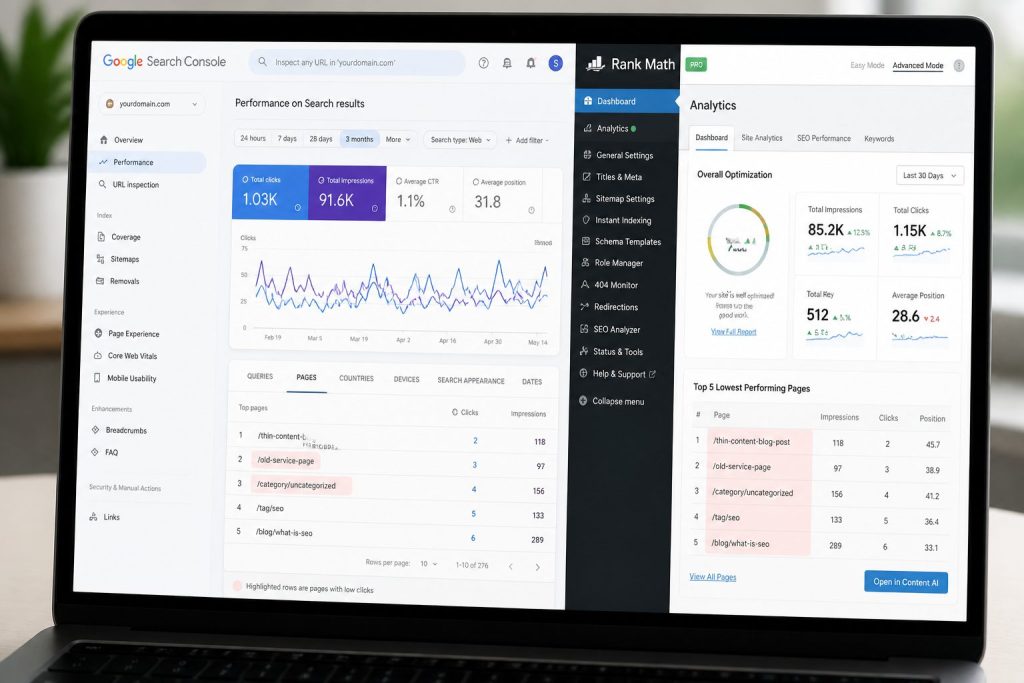Enable the Average position metric checkbox
This screenshot has height=683, width=1024.
point(476,182)
